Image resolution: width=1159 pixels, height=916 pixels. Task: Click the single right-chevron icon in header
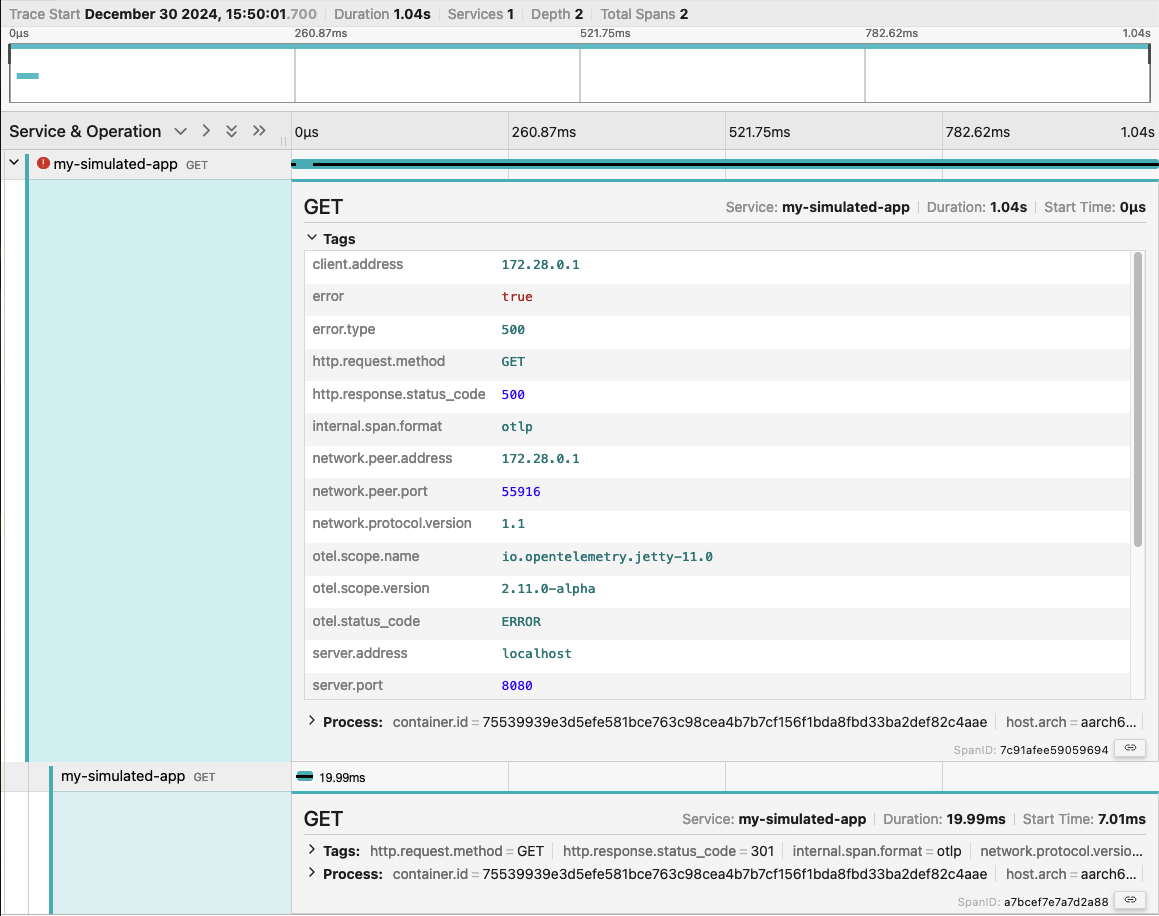[x=206, y=131]
